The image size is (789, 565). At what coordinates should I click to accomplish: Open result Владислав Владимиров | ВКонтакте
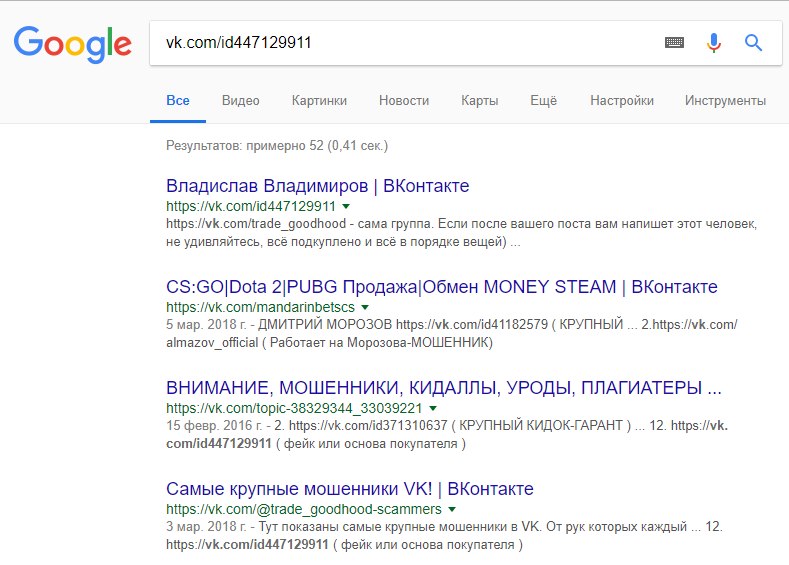pyautogui.click(x=318, y=186)
